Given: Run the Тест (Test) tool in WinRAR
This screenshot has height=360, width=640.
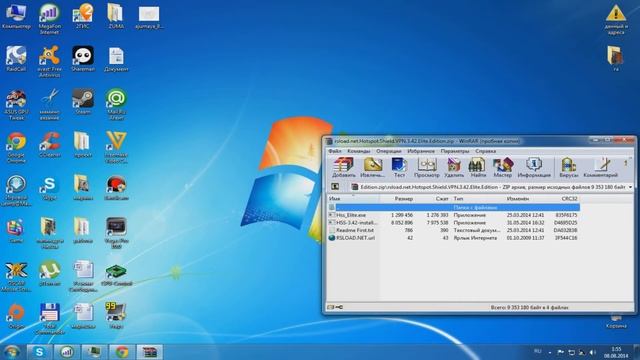Looking at the screenshot, I should pos(399,167).
